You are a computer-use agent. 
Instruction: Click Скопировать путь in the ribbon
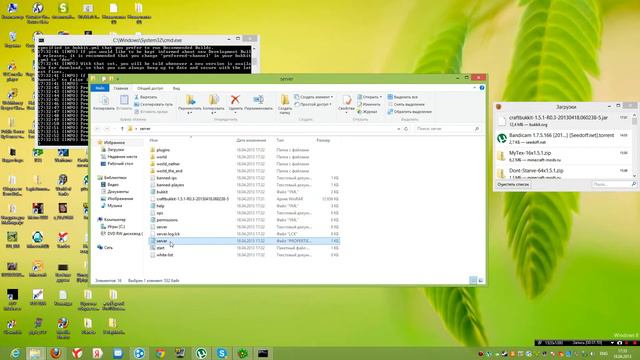(x=153, y=104)
